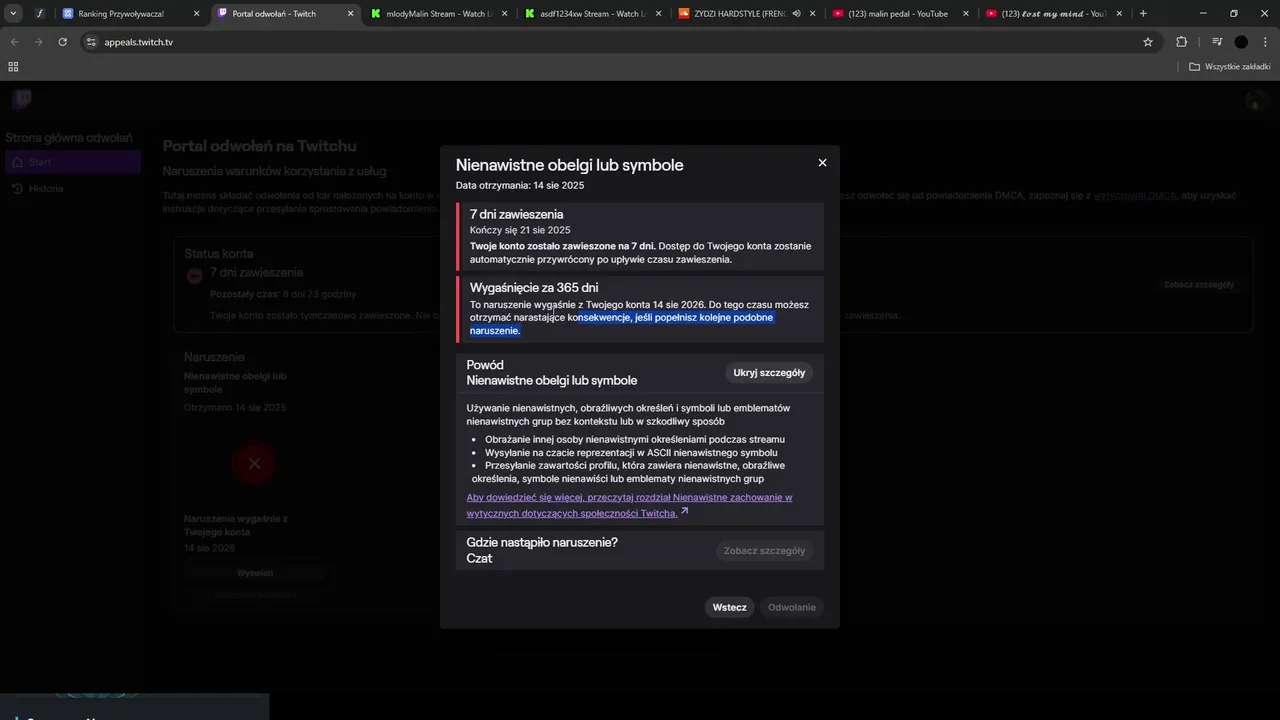
Task: Click the 7 dni zawieszenia heading in dialog
Action: pos(516,214)
